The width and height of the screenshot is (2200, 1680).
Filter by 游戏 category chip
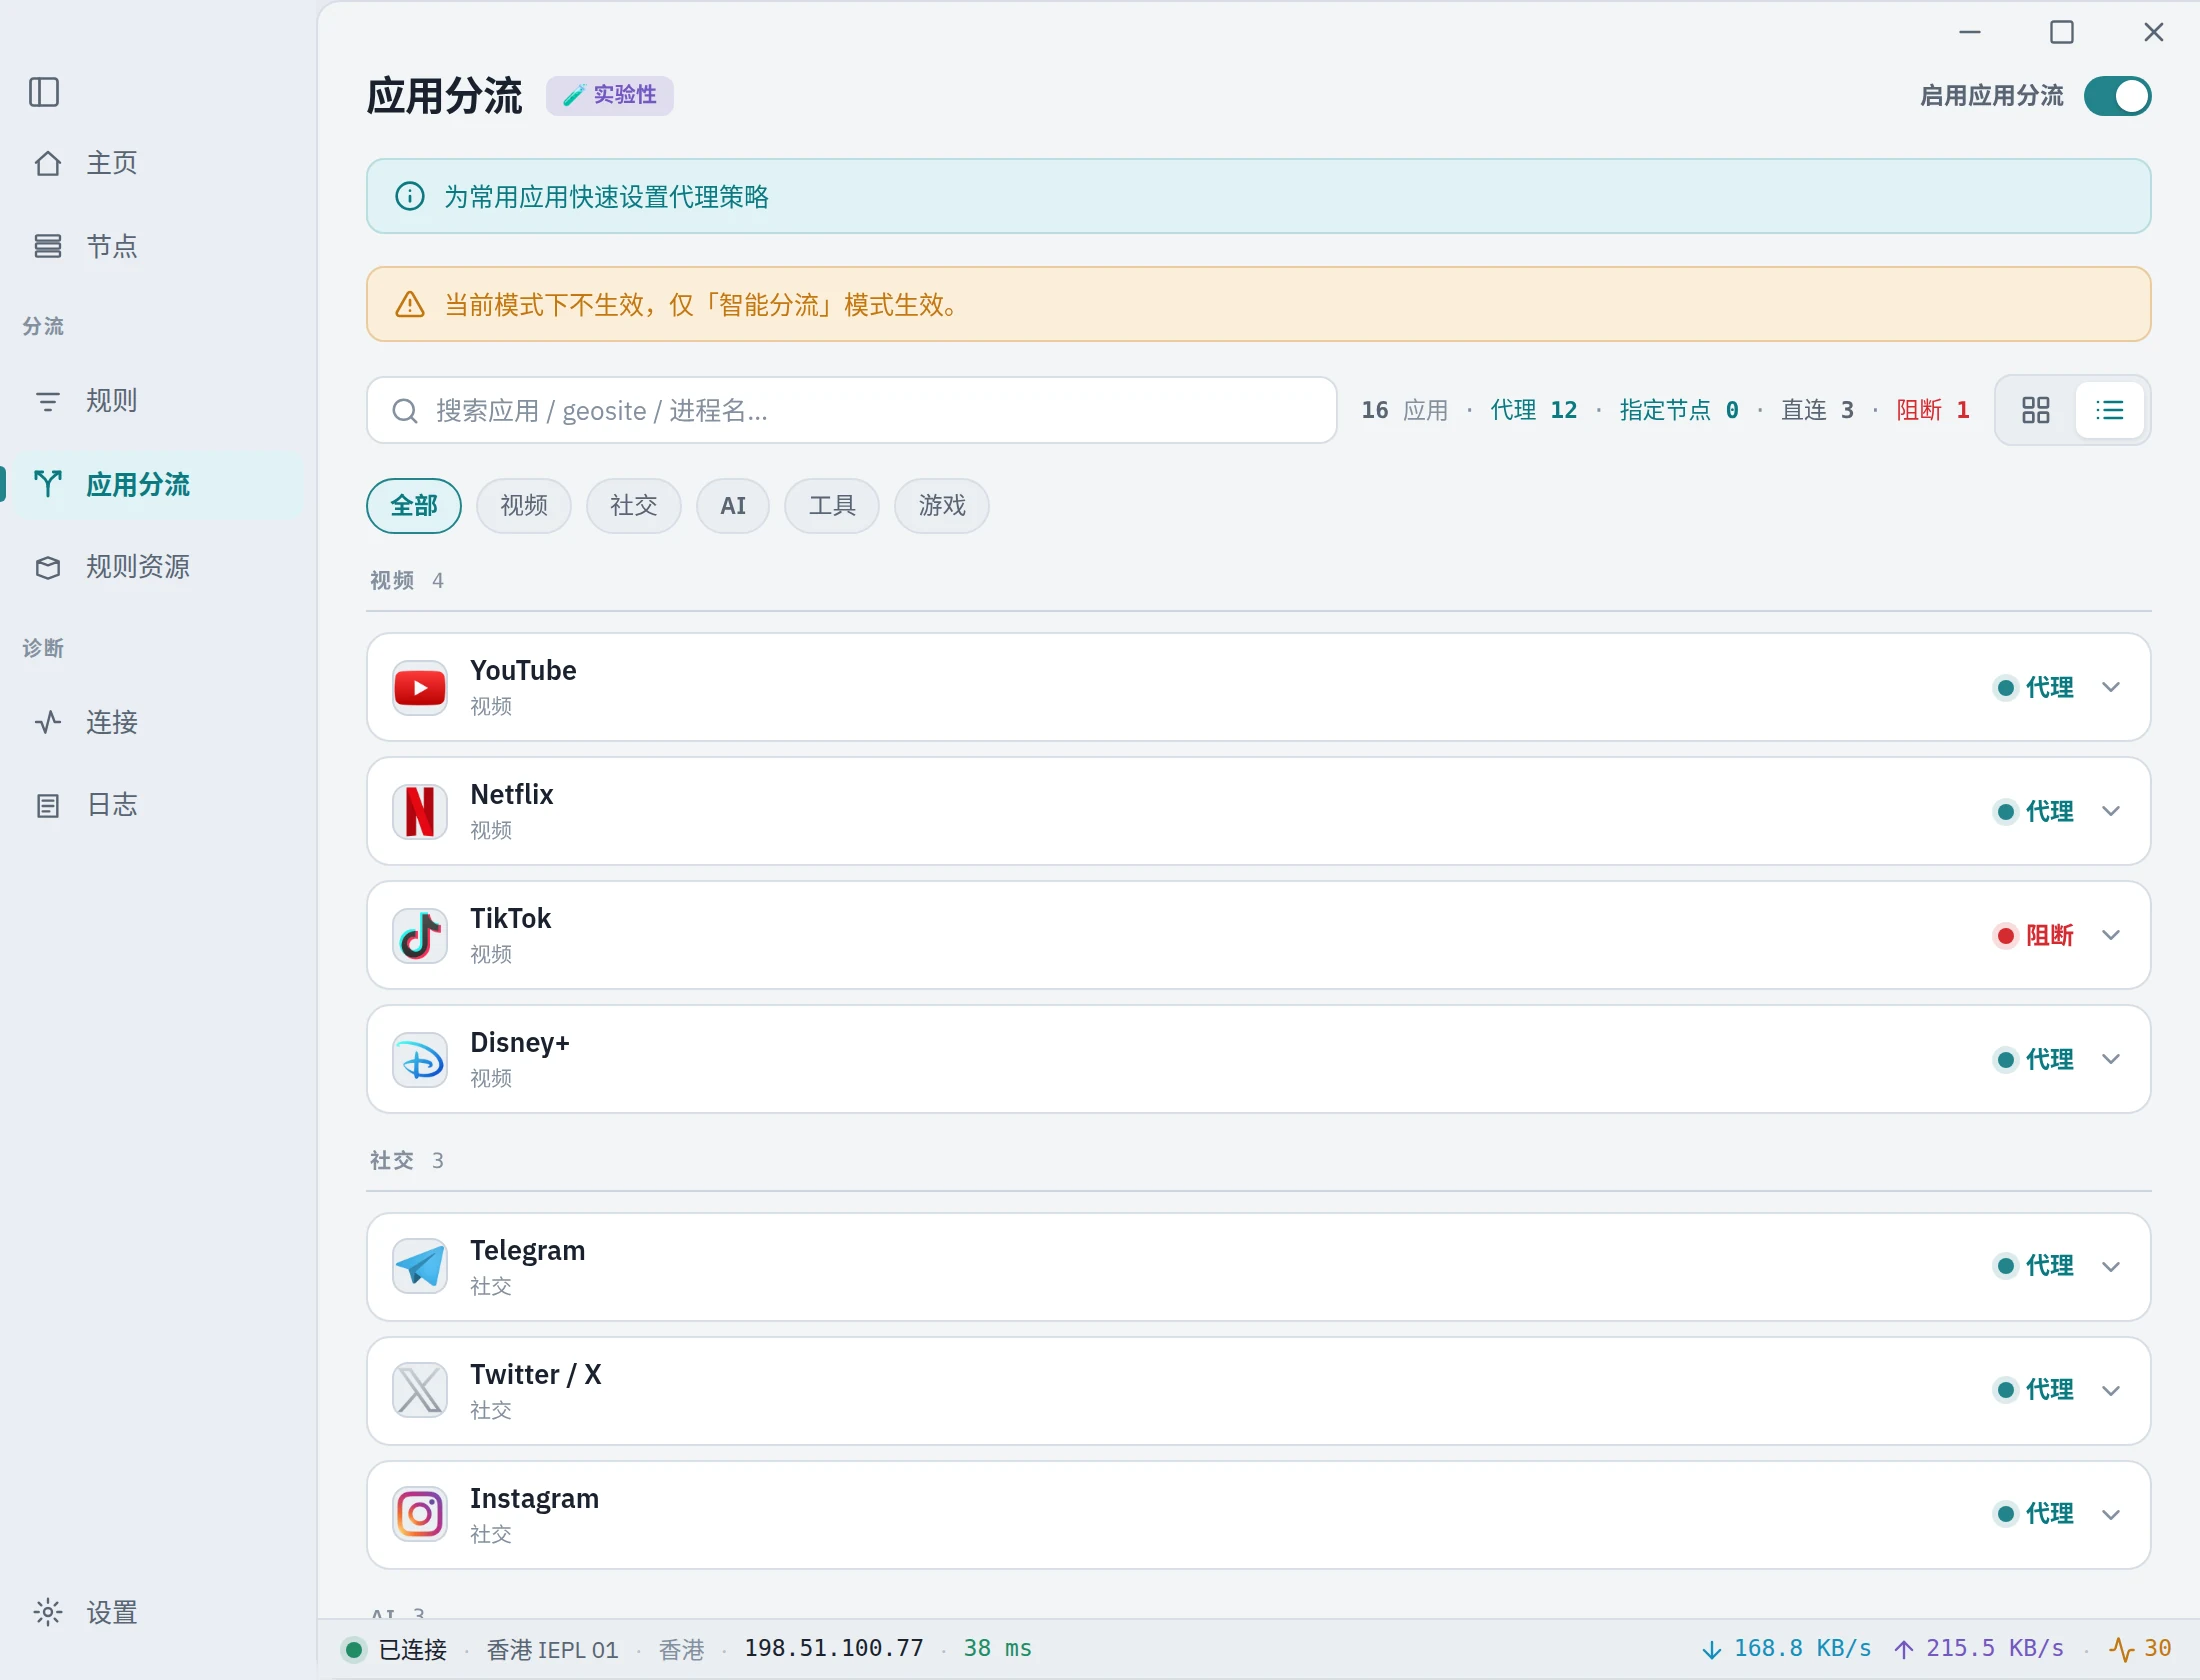point(942,506)
